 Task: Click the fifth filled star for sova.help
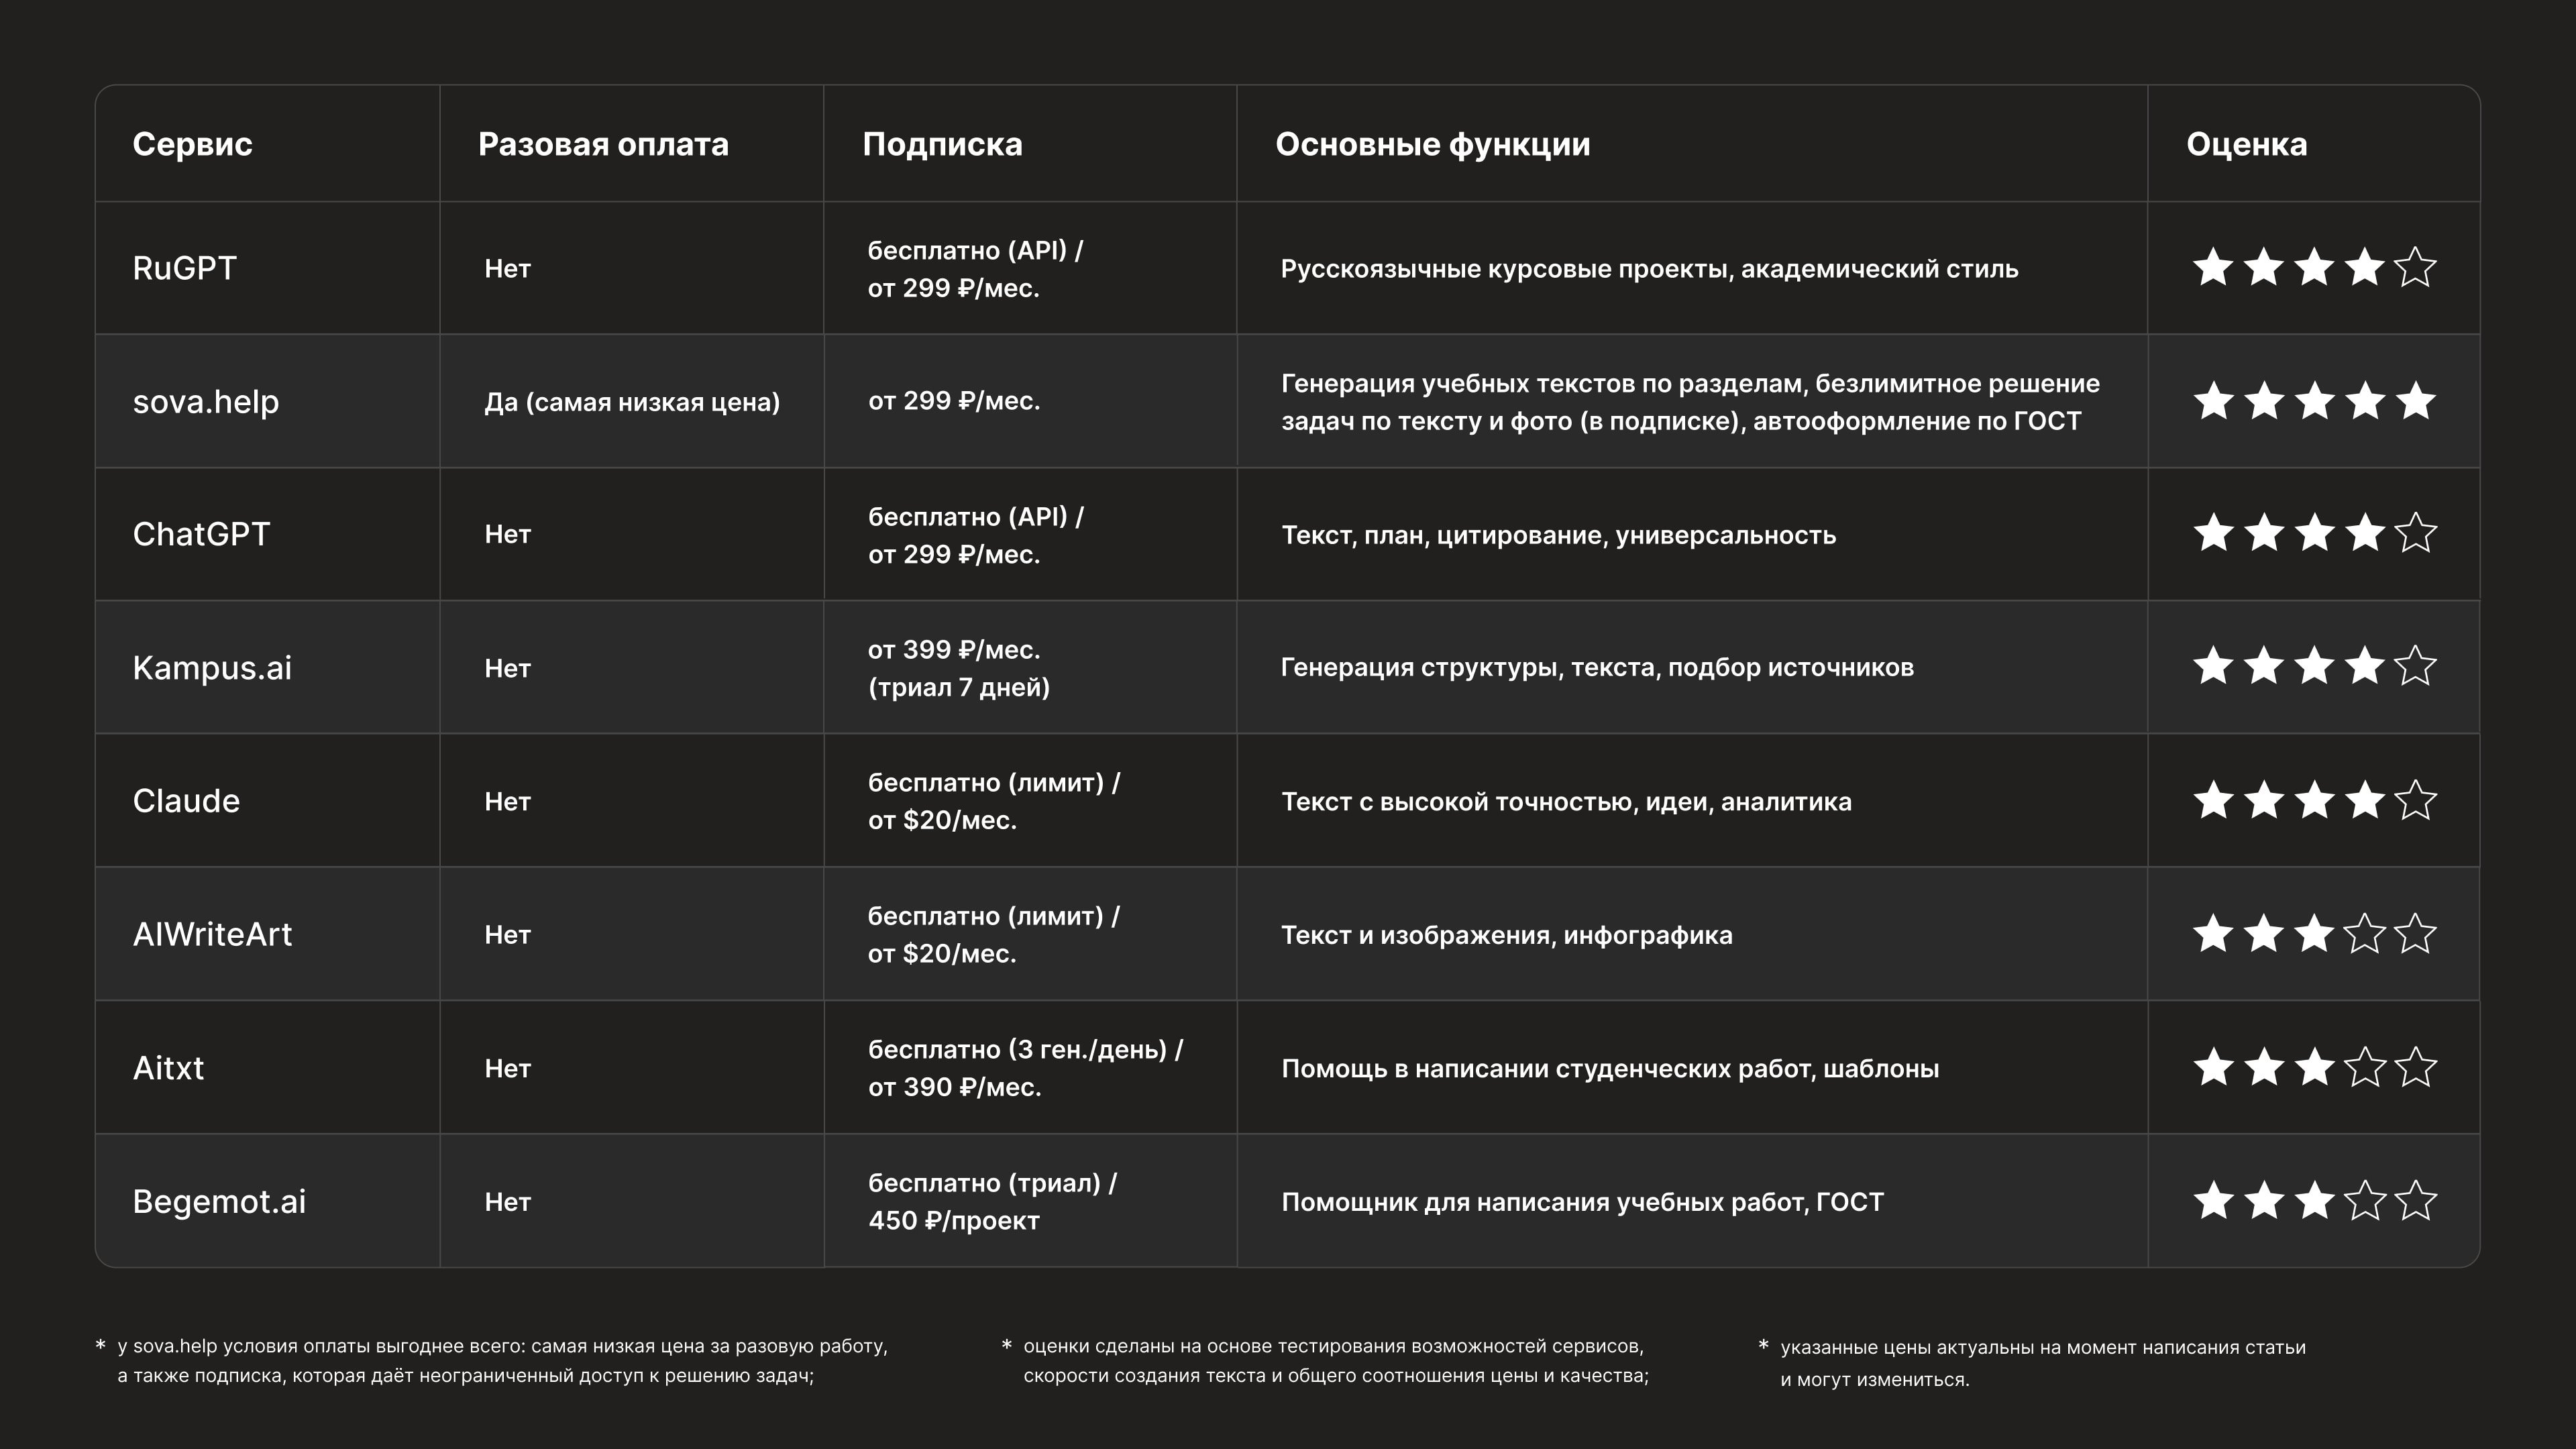coord(2415,401)
